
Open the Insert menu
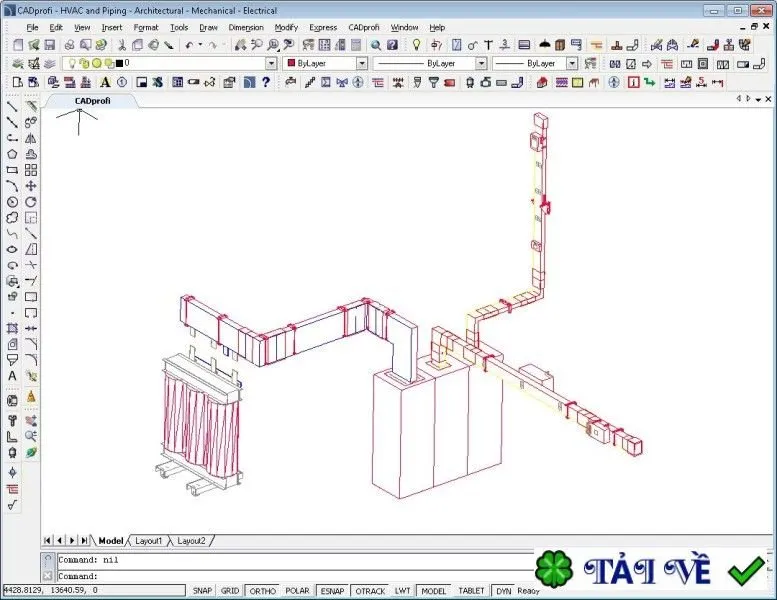(x=111, y=27)
